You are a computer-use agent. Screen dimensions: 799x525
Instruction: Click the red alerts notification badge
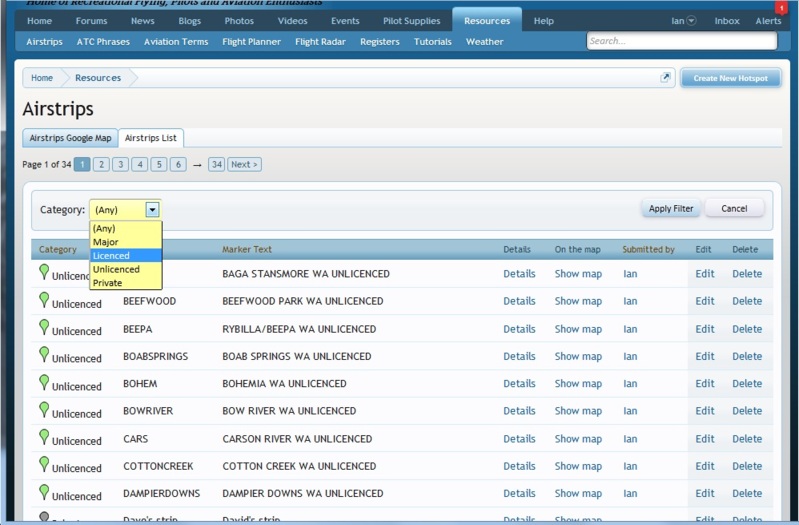(x=781, y=8)
